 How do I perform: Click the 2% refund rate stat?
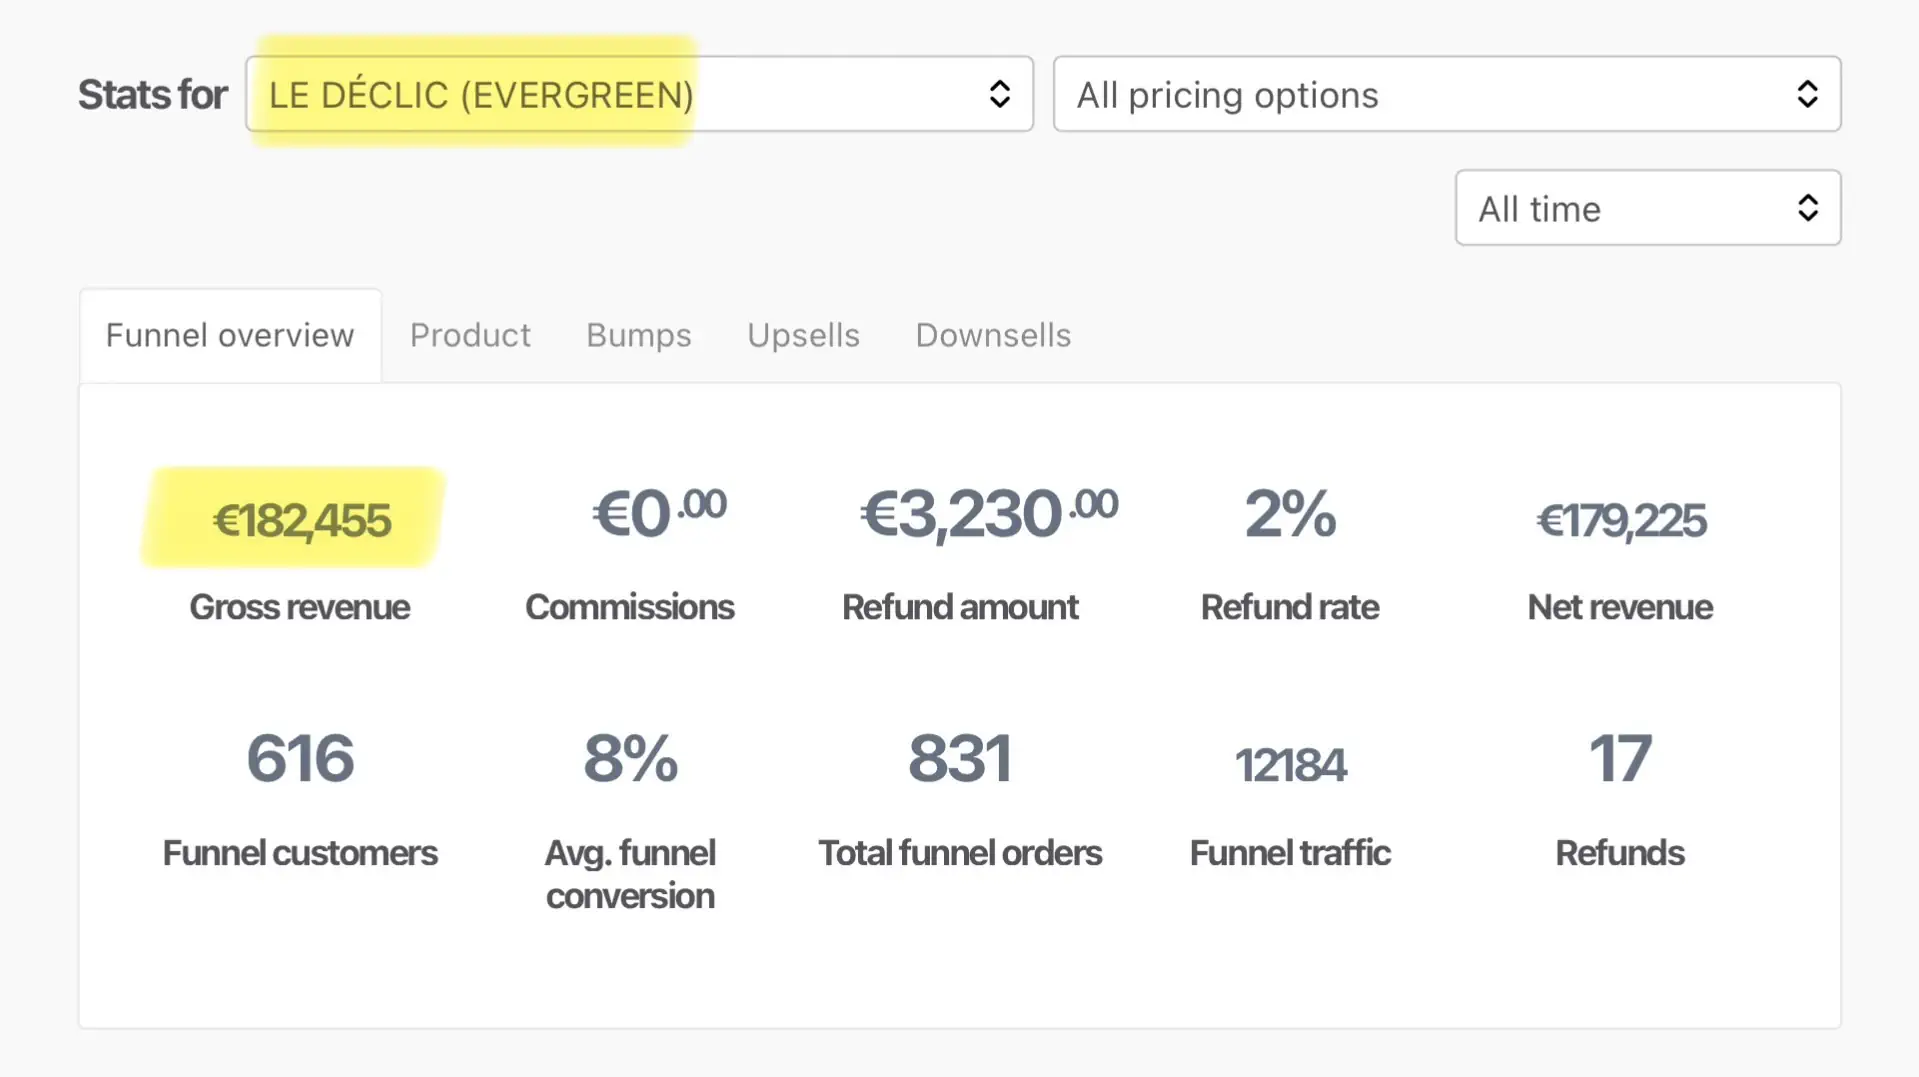(x=1289, y=514)
